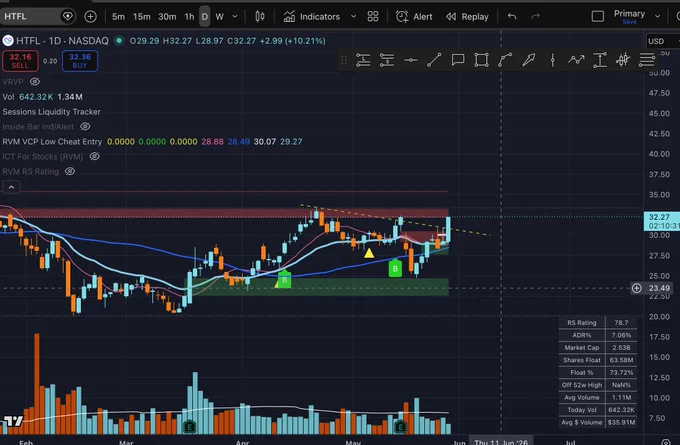This screenshot has width=680, height=445.
Task: Select the Path curve drawing tool
Action: point(505,60)
